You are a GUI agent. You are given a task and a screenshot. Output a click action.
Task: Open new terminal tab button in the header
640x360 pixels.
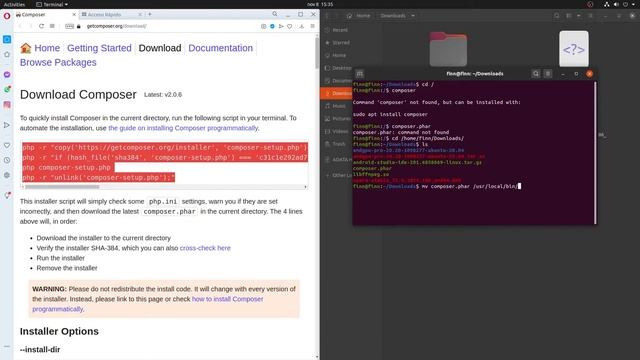(360, 74)
